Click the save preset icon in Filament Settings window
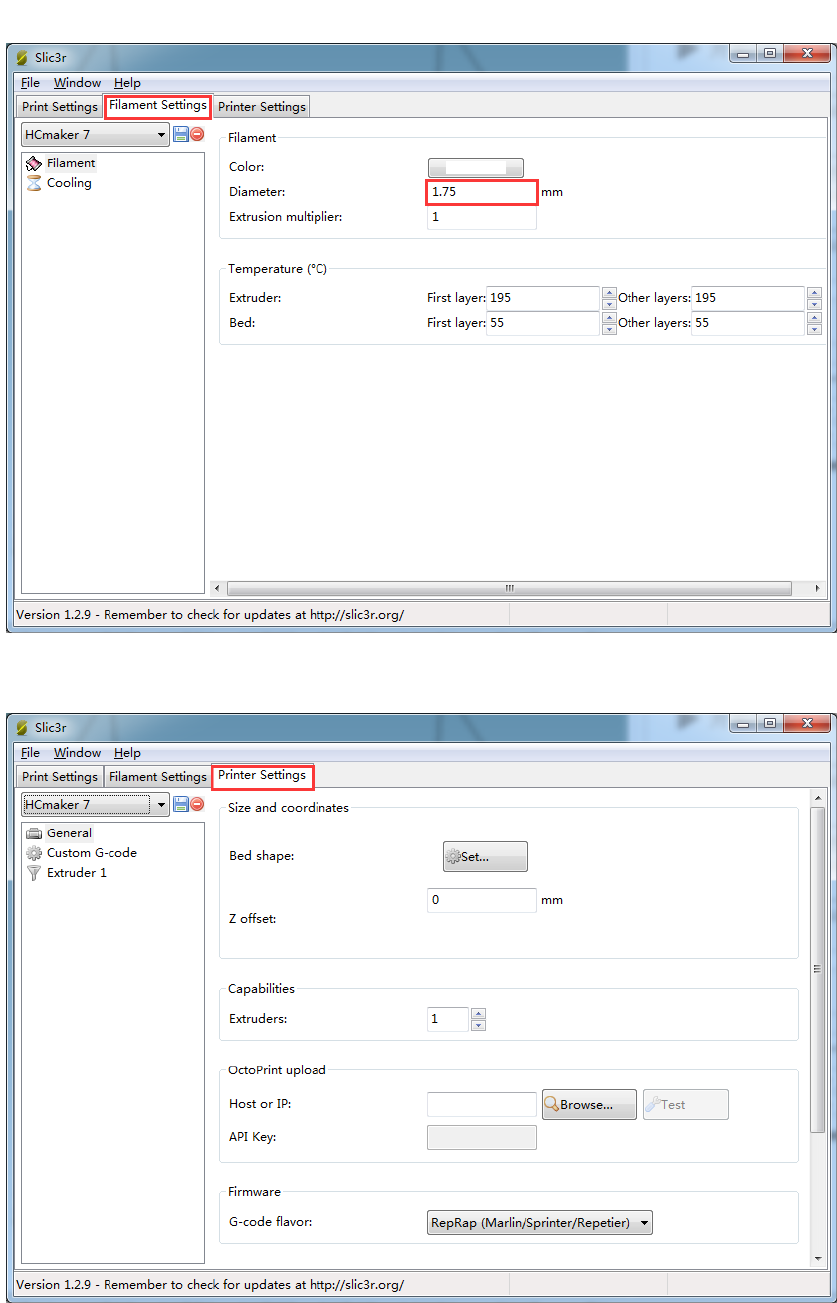Image resolution: width=837 pixels, height=1303 pixels. [181, 134]
